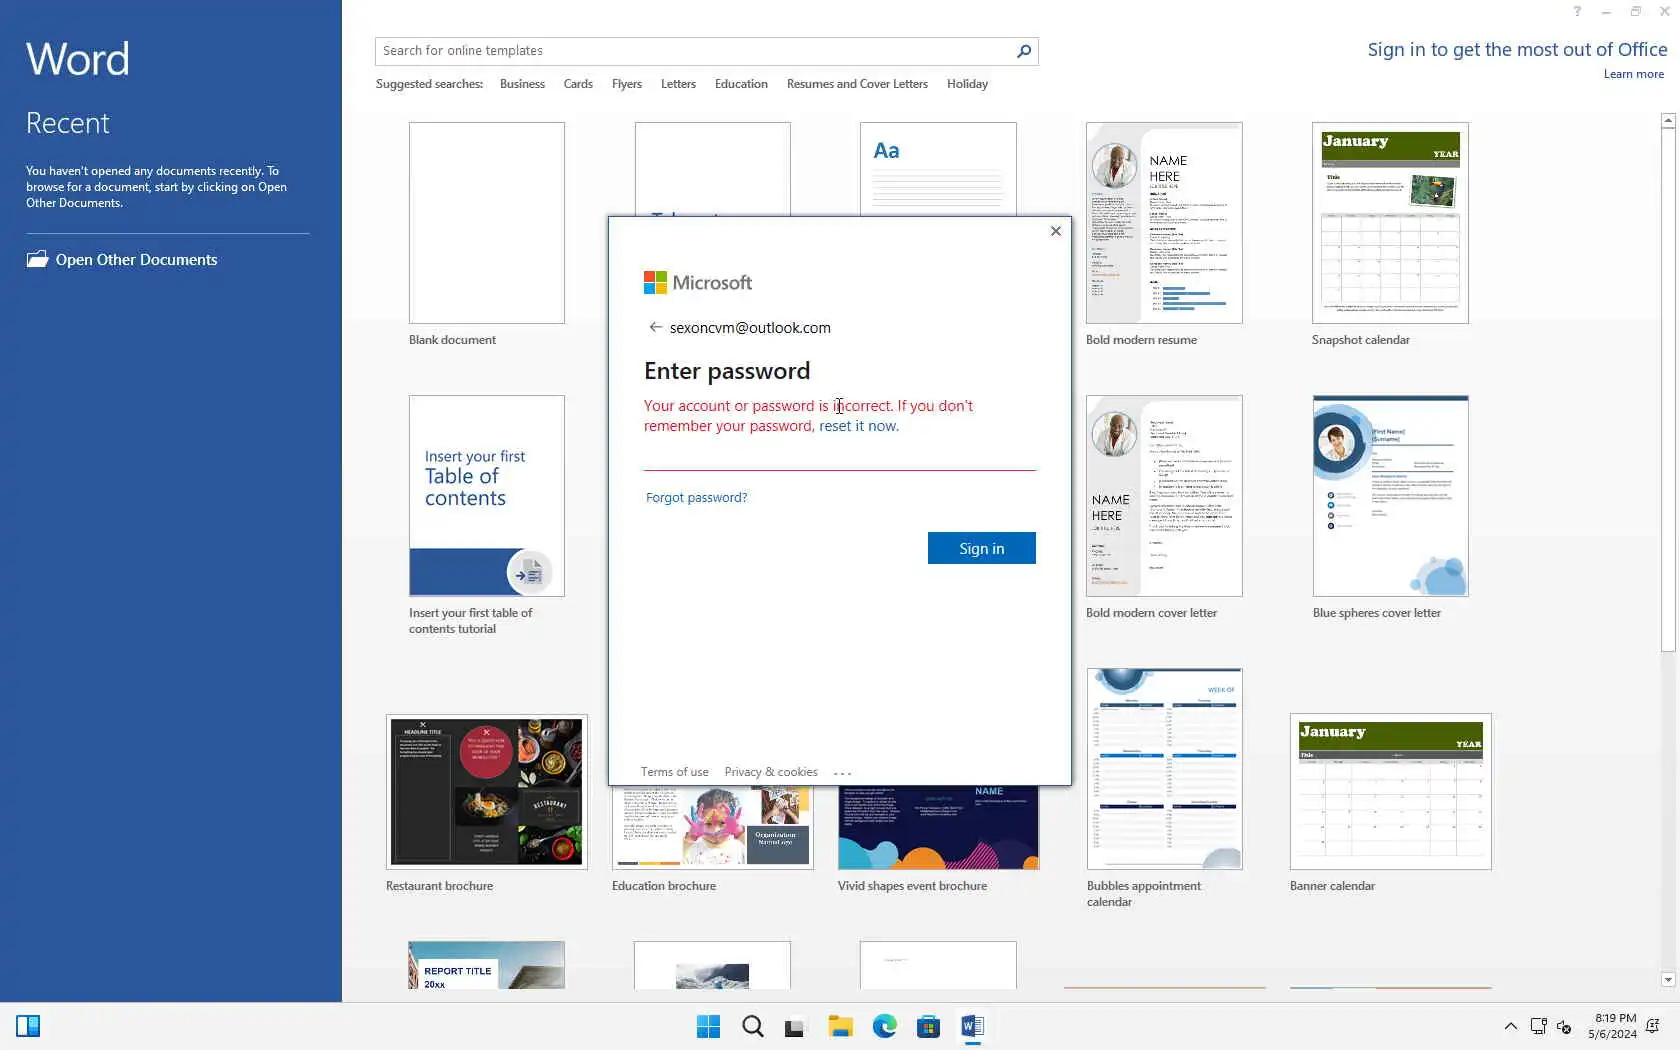Click the Sign in button

(981, 548)
